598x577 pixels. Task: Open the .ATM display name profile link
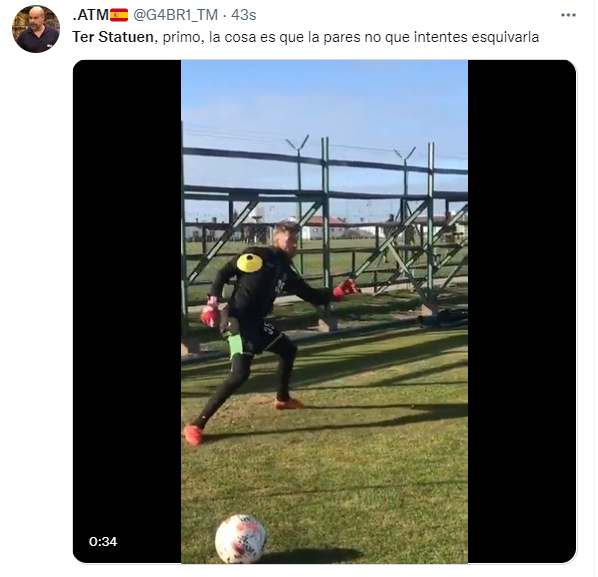tap(90, 15)
